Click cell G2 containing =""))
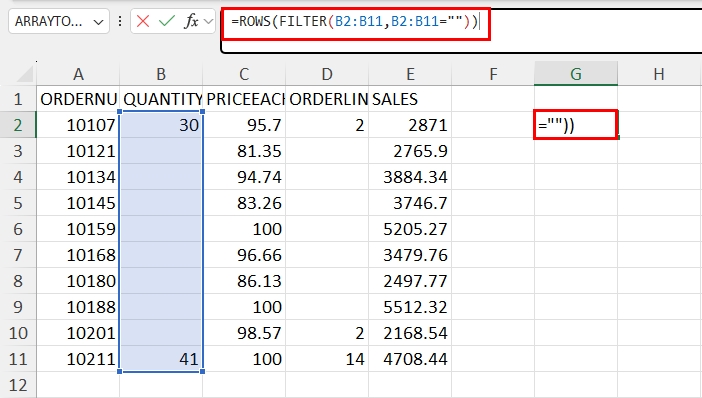The height and width of the screenshot is (398, 702). (576, 125)
